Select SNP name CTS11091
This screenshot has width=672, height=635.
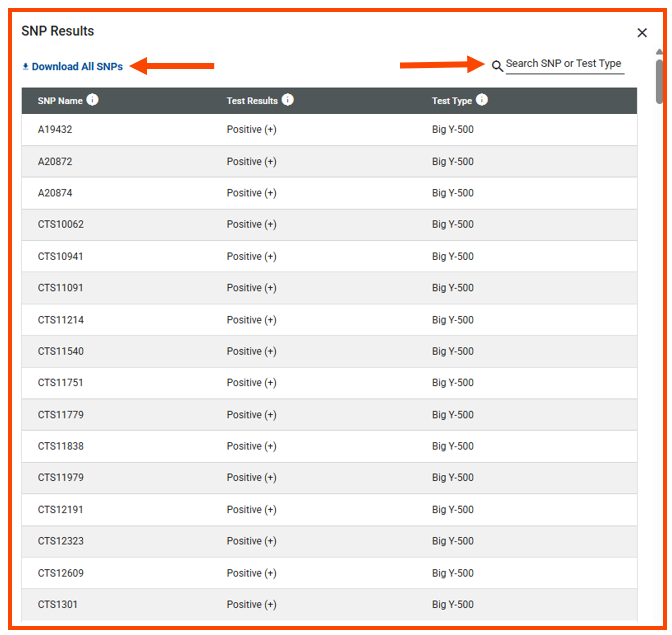60,288
